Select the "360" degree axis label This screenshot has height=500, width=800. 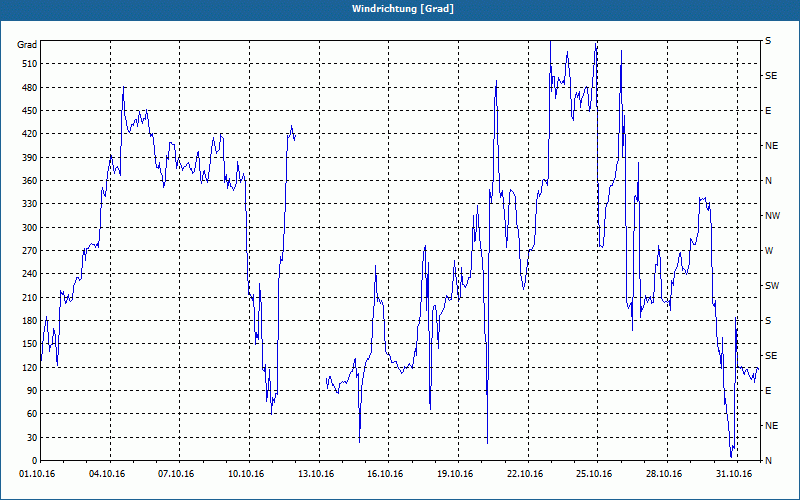30,181
